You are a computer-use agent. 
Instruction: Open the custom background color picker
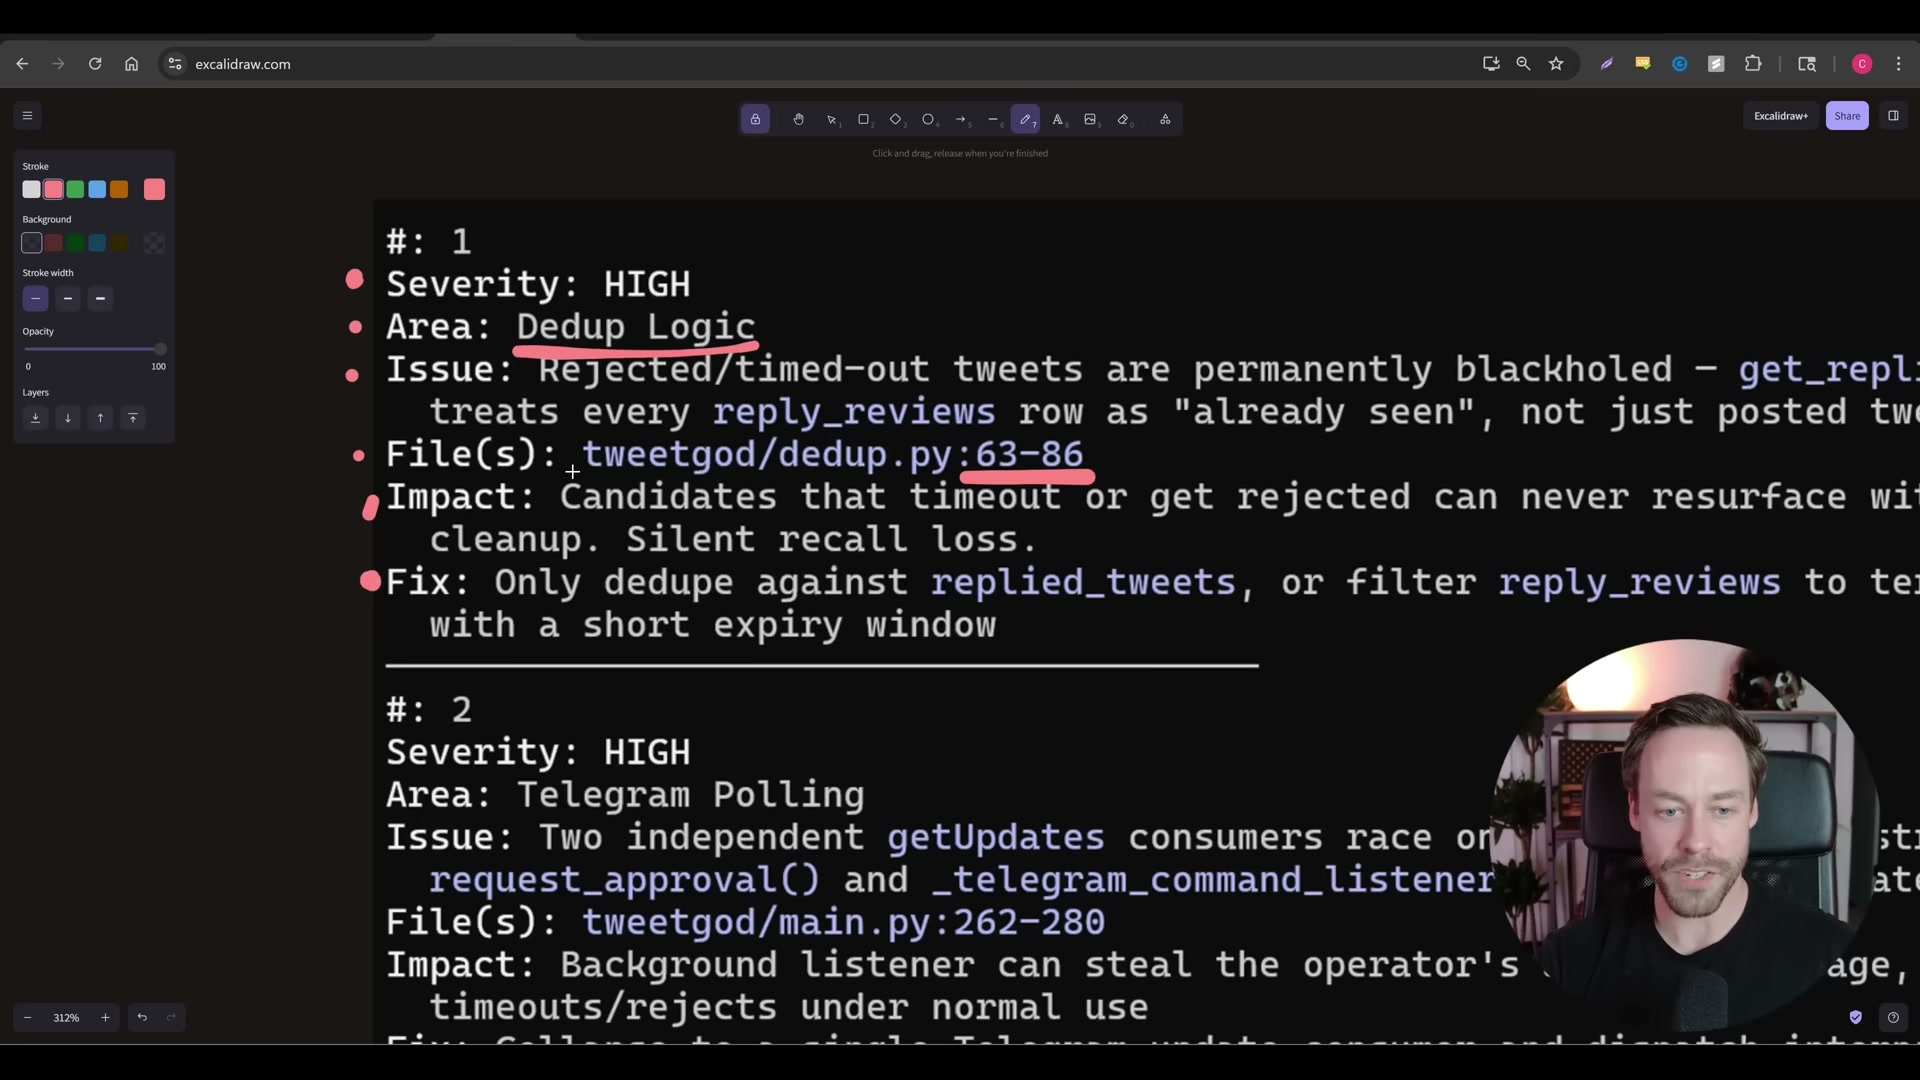[x=154, y=242]
